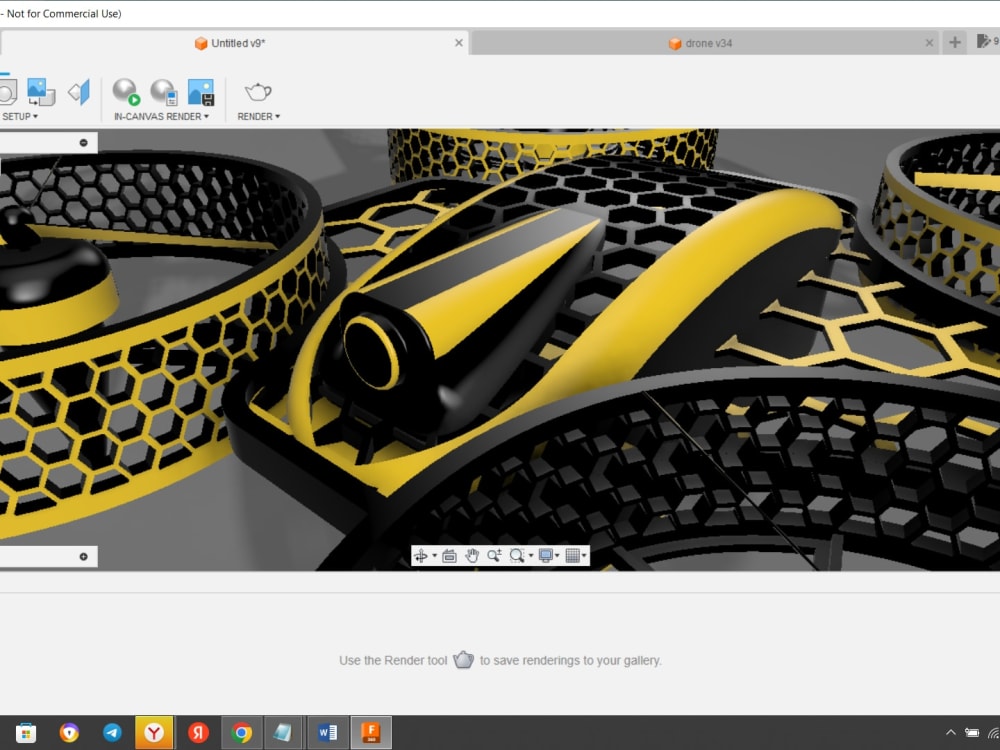Collapse the panel using the arrow above the viewport
The height and width of the screenshot is (750, 1000).
pyautogui.click(x=84, y=141)
